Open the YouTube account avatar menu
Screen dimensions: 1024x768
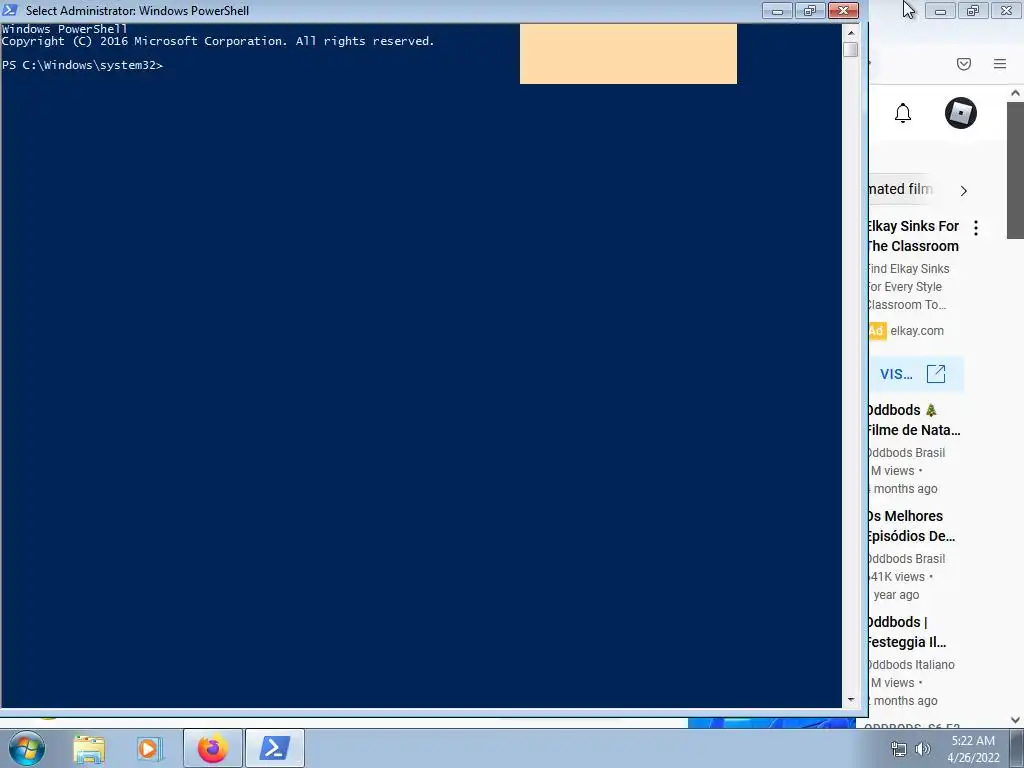click(x=961, y=113)
